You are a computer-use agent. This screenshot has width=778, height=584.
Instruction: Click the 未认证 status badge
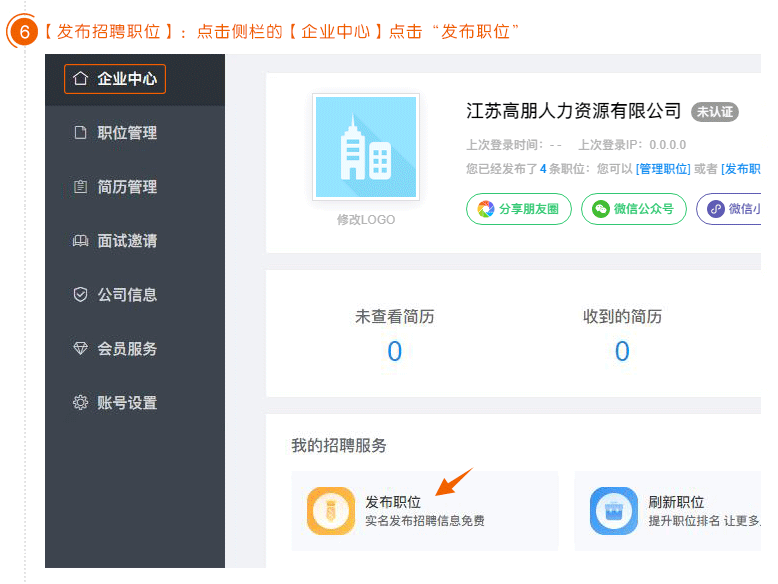pos(715,112)
